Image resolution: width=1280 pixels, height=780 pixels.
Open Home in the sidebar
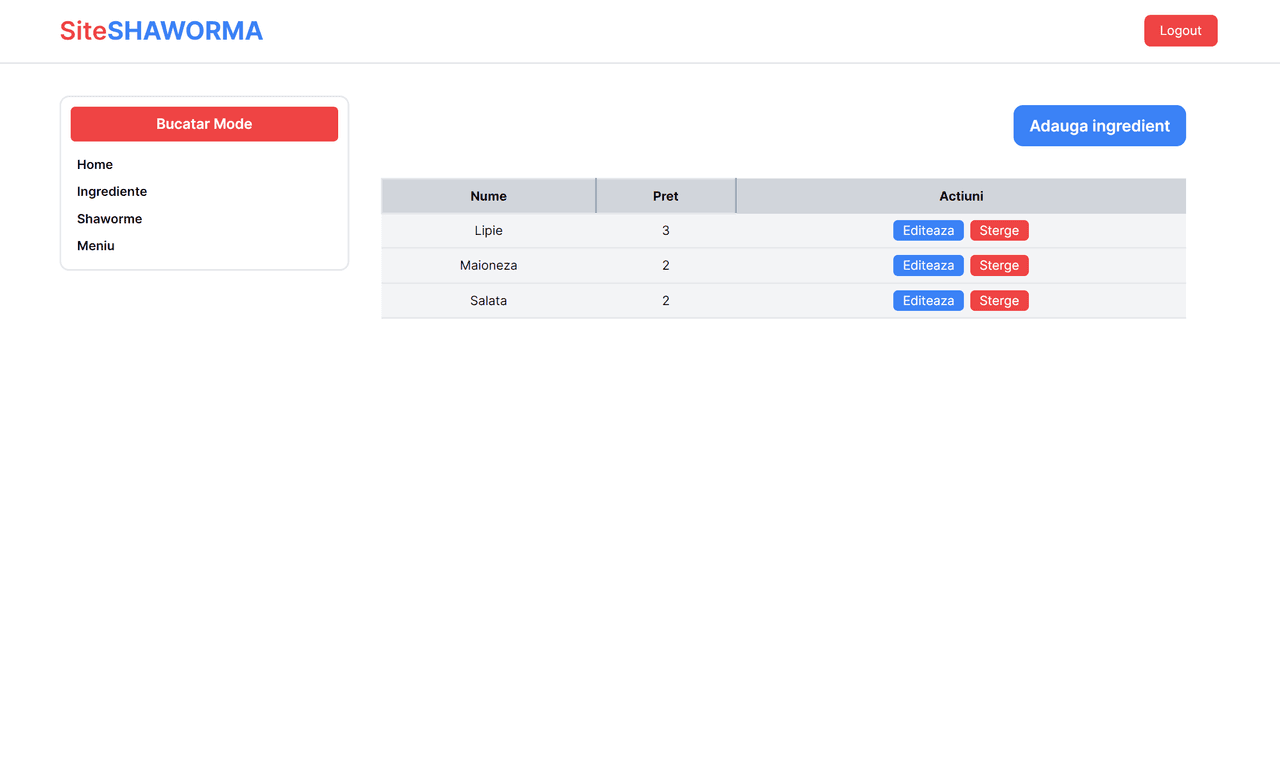point(95,165)
